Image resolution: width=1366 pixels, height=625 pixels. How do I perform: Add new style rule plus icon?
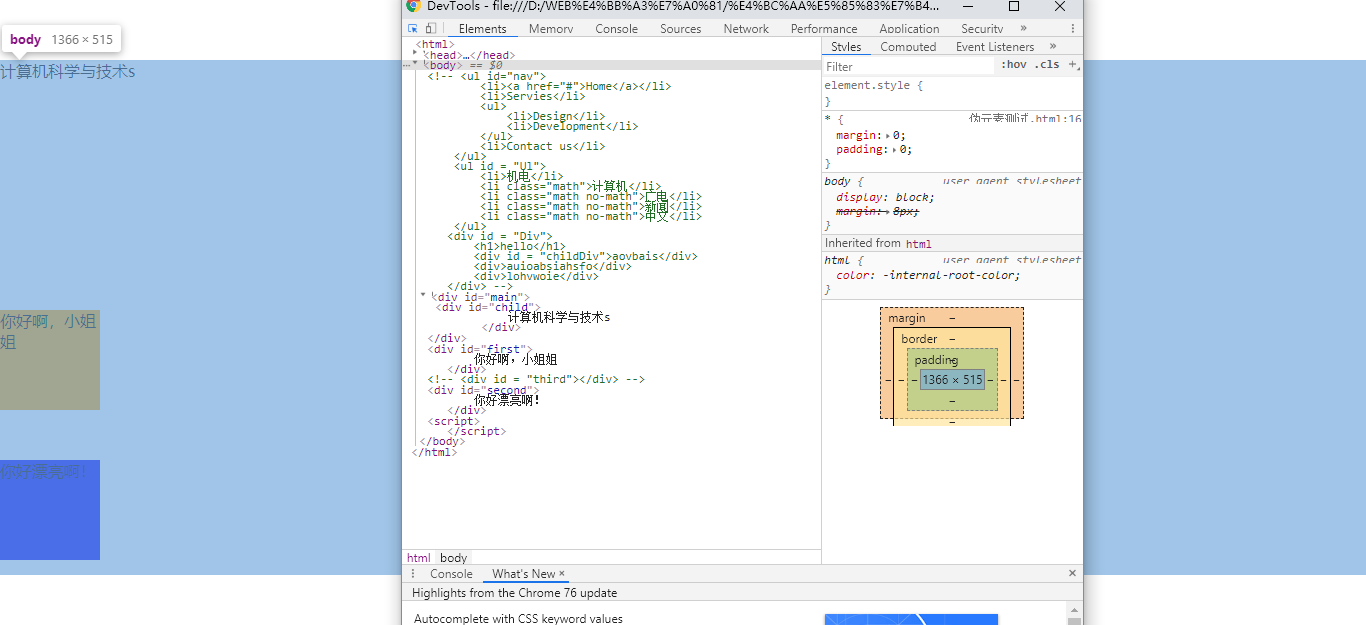point(1073,64)
